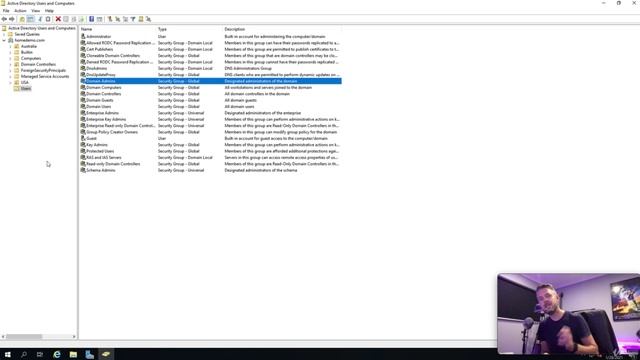The height and width of the screenshot is (360, 640).
Task: Click the tree pane scrollbar right arrow
Action: [74, 337]
